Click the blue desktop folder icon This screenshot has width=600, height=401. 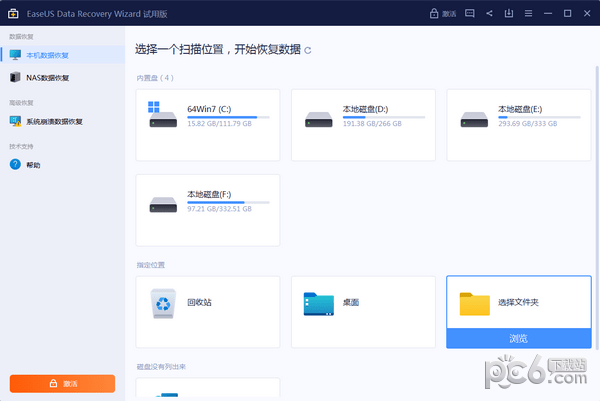point(318,304)
